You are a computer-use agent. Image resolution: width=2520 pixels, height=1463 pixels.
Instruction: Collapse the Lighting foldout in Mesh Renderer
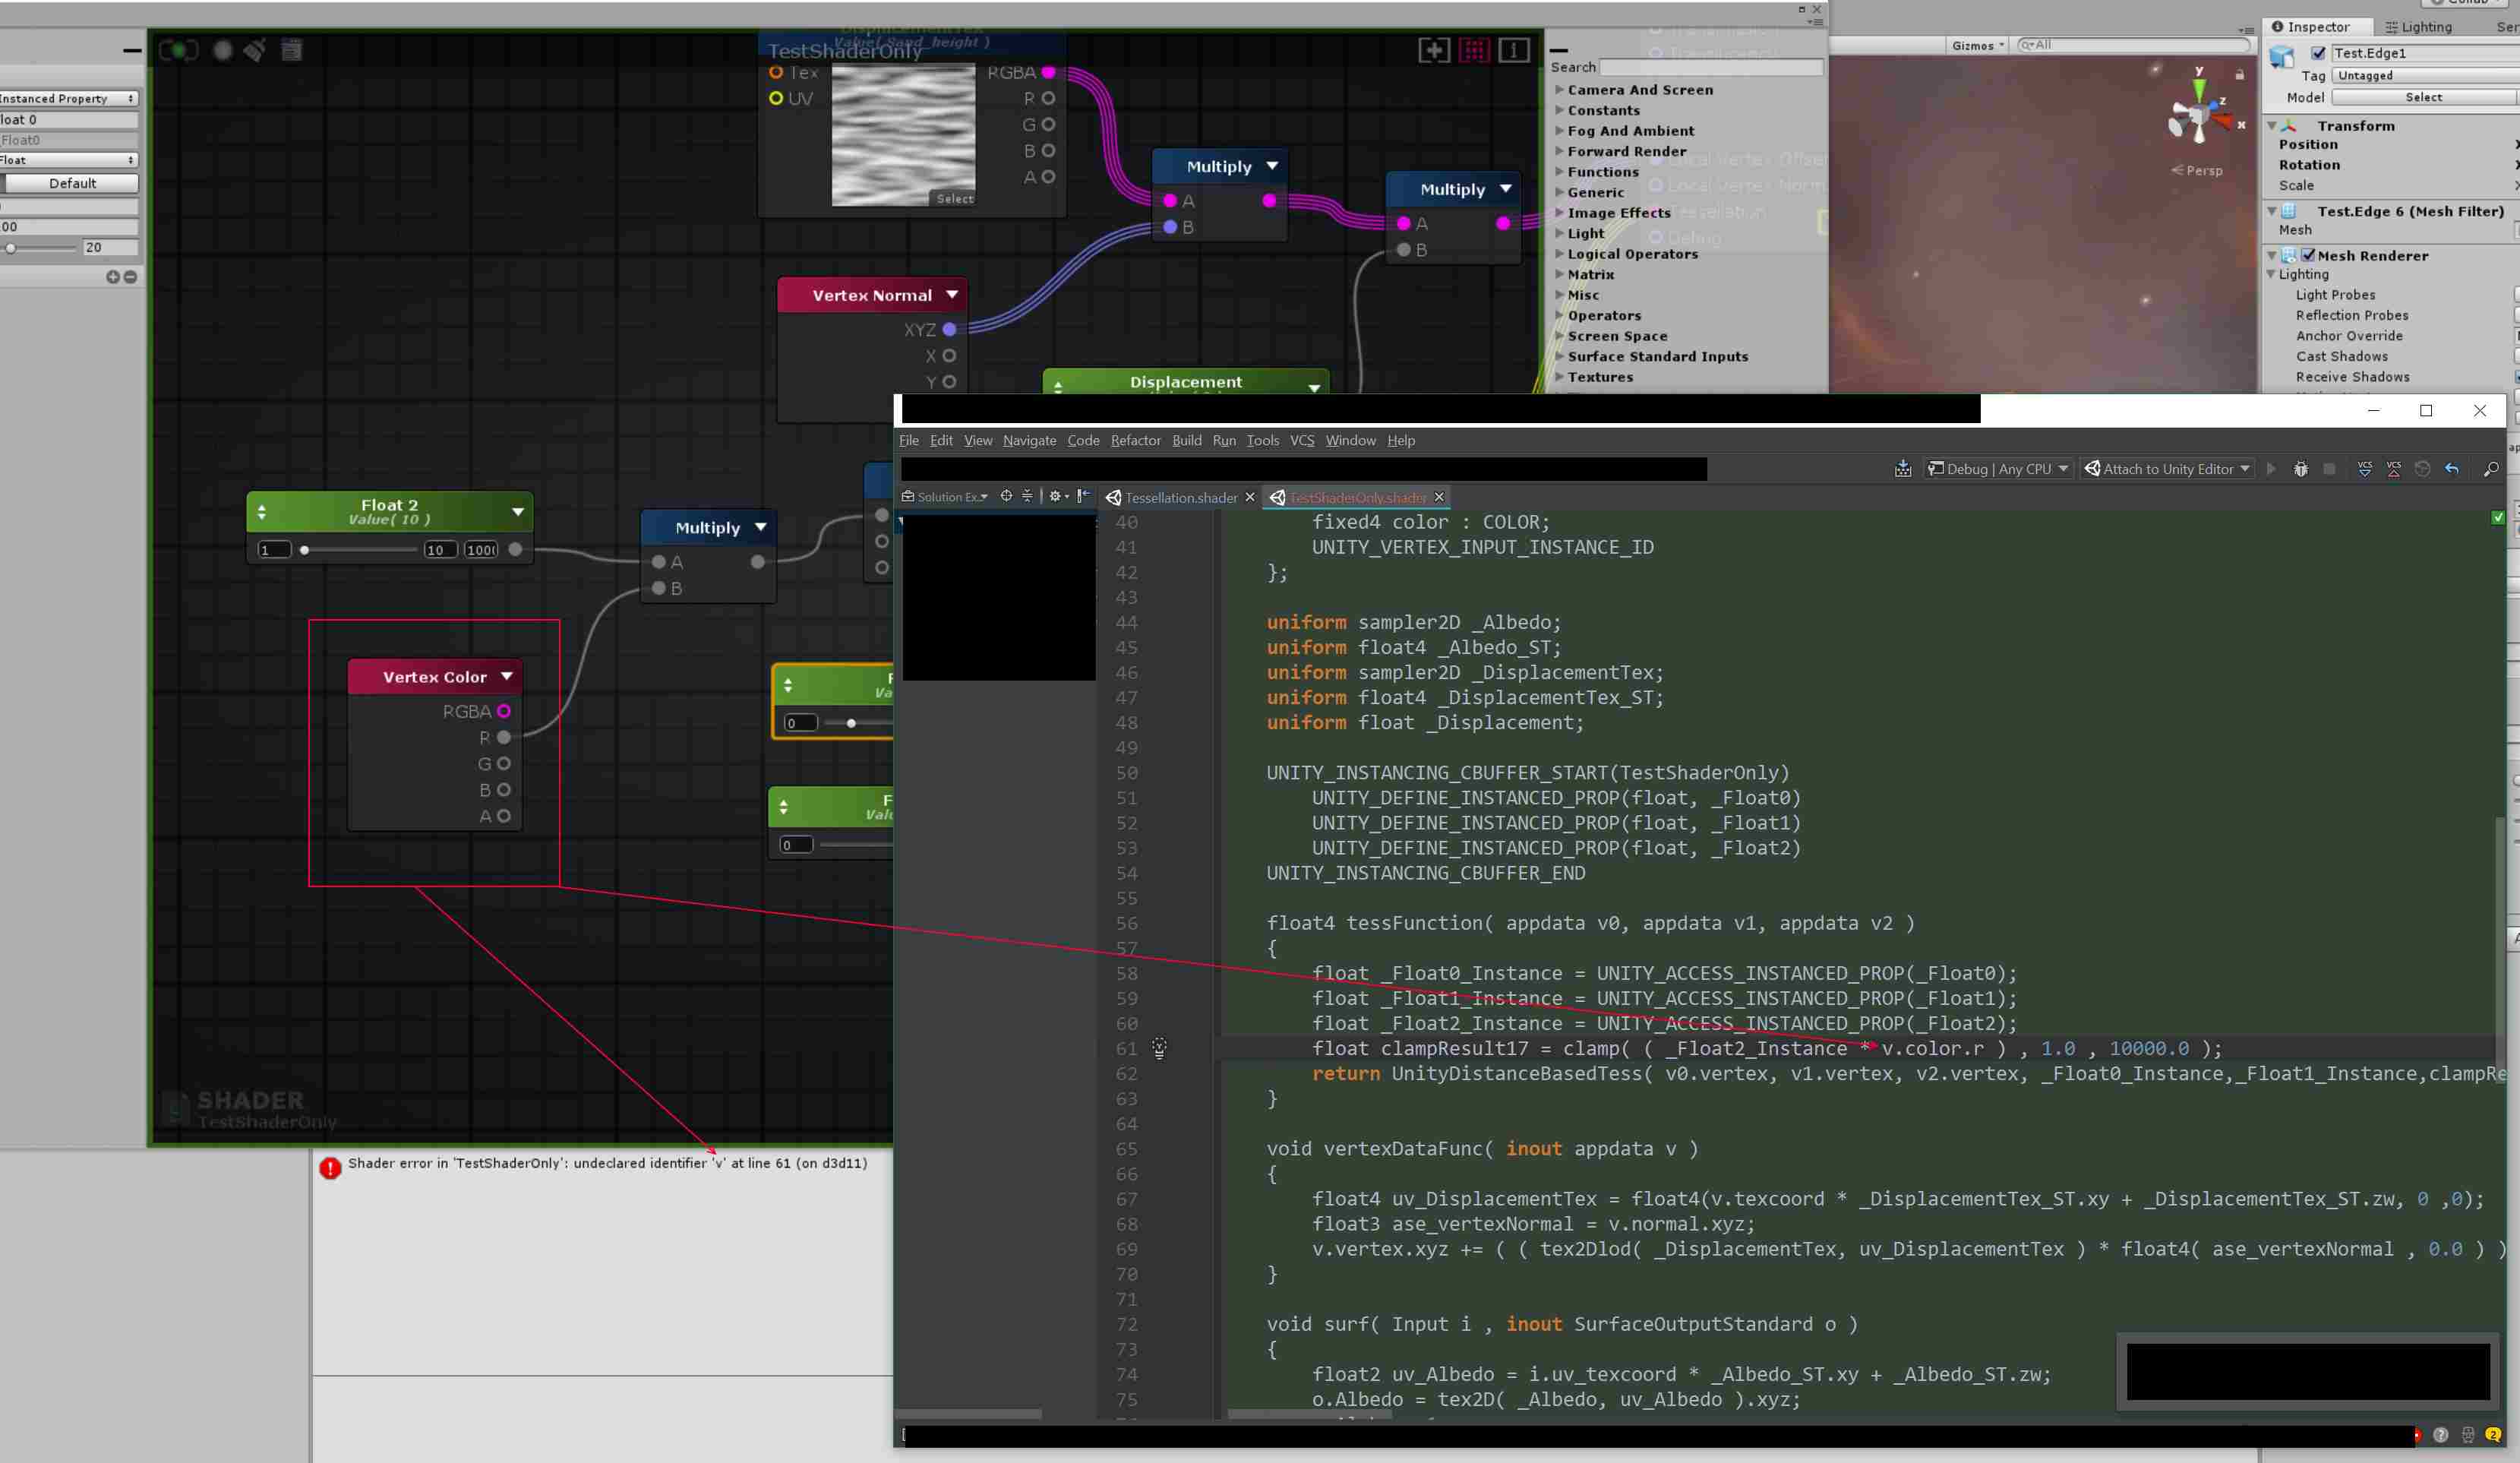(x=2272, y=274)
